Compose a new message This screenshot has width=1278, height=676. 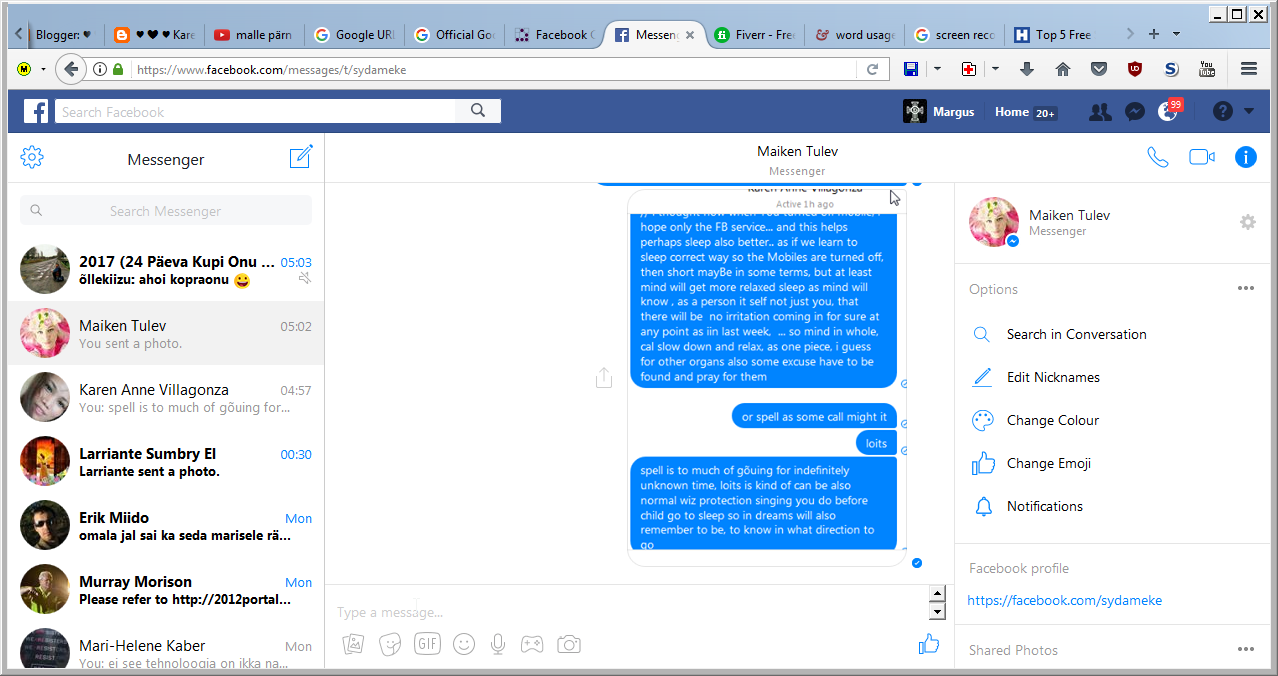(x=301, y=157)
